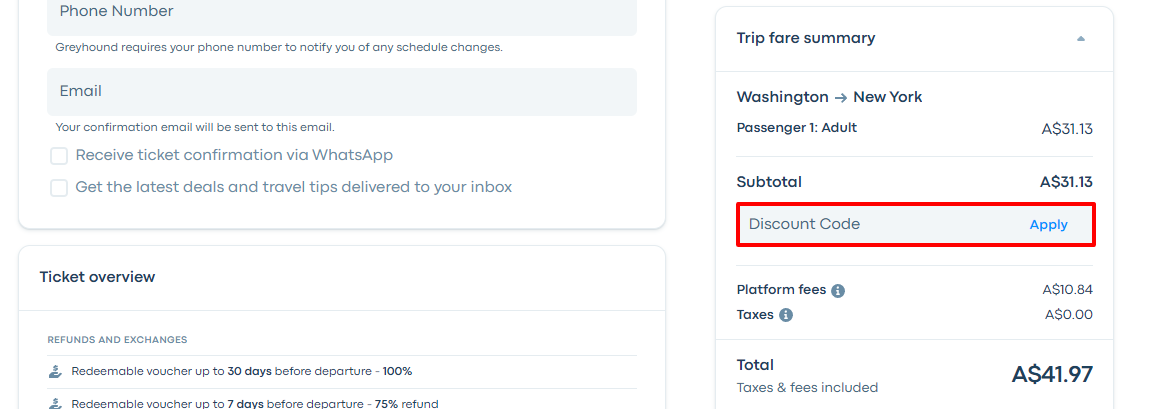Click the Refunds and Exchanges label

117,340
